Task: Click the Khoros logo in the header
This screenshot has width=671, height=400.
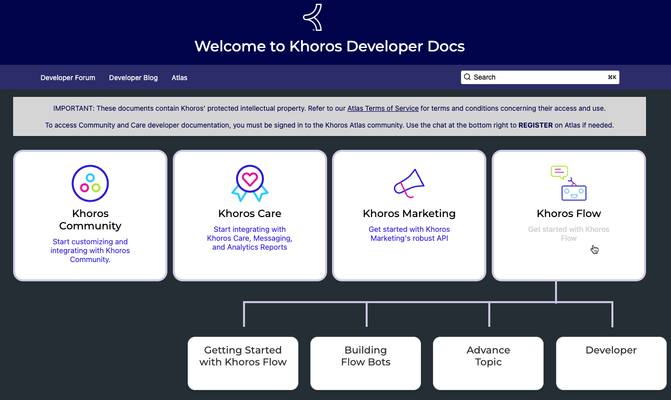Action: [x=313, y=18]
